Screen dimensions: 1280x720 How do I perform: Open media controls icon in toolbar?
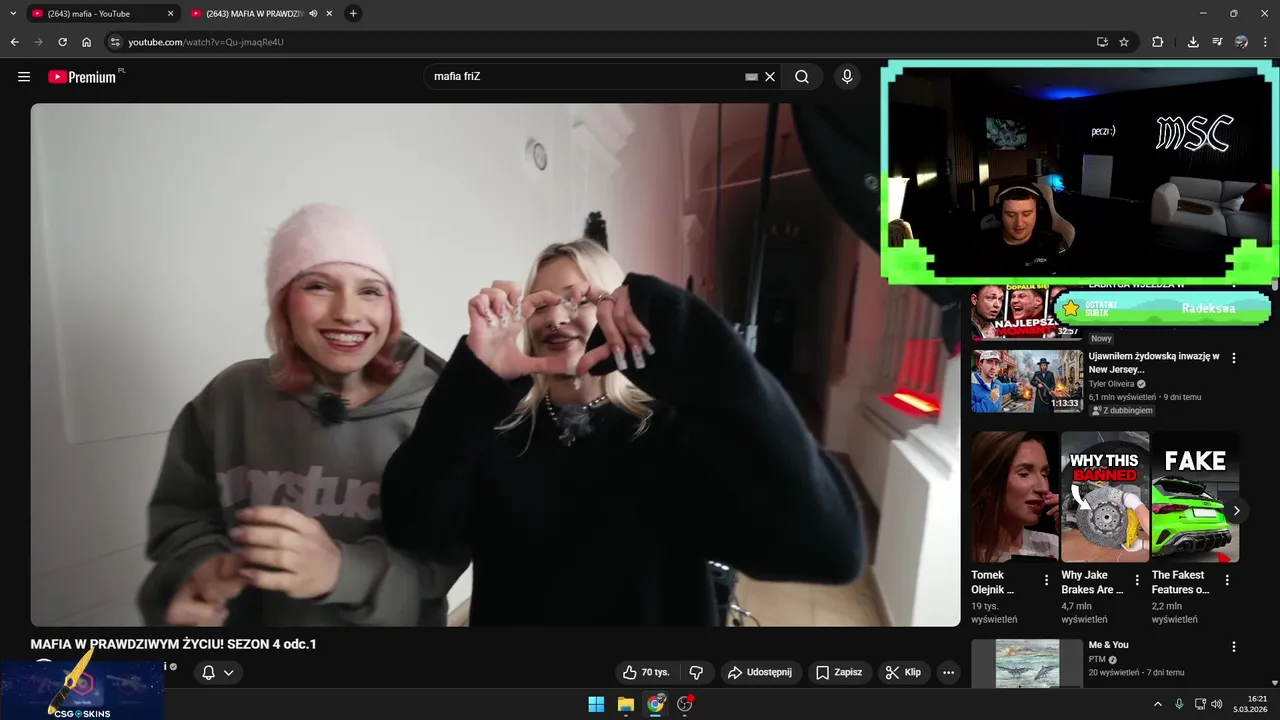click(x=1217, y=42)
